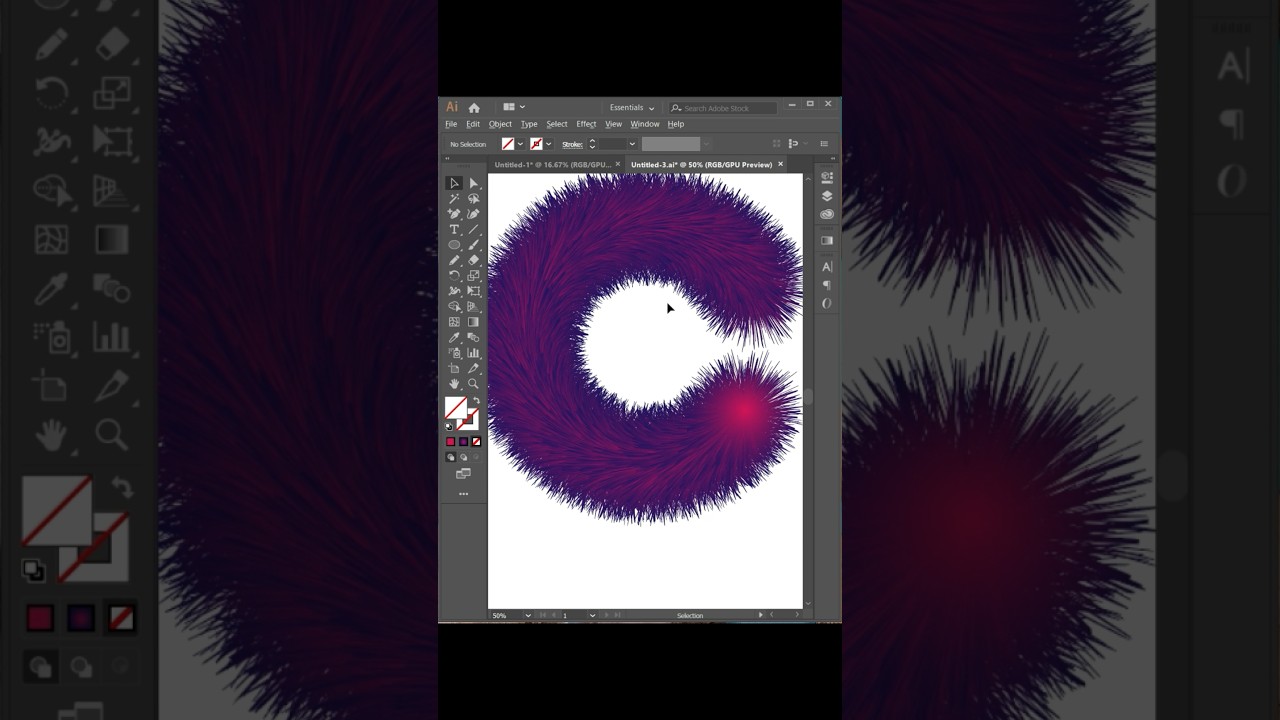Click the Home icon

(x=474, y=108)
